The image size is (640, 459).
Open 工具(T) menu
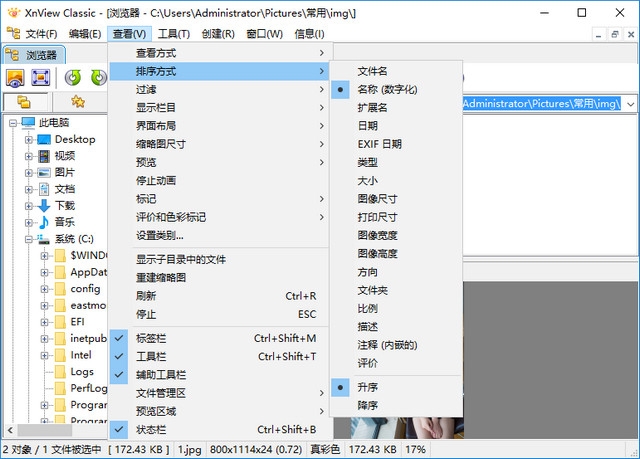174,33
